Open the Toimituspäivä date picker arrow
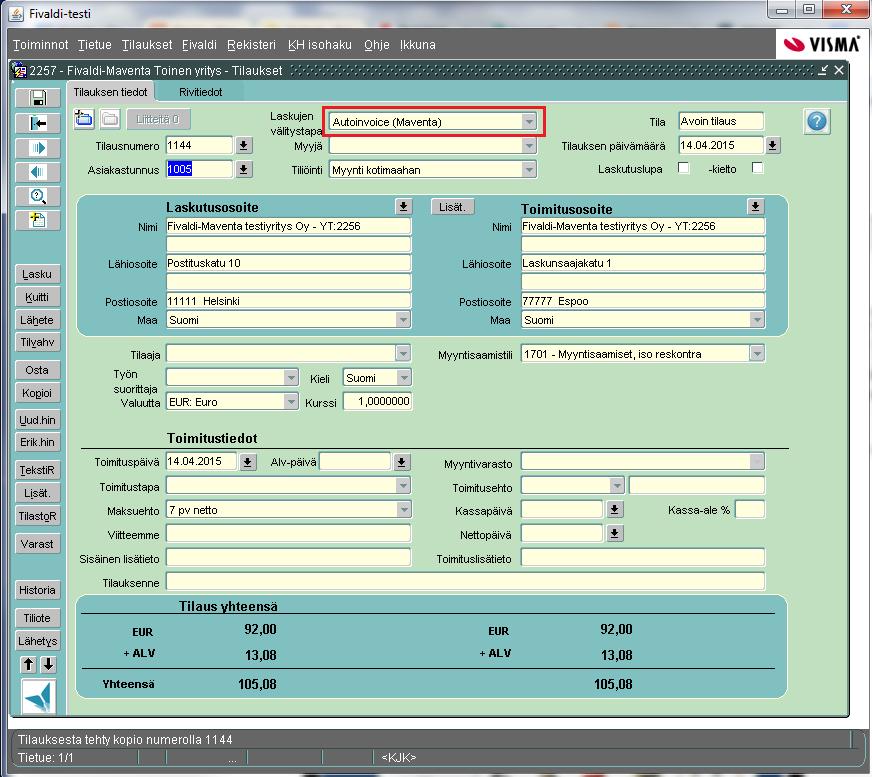Viewport: 872px width, 777px height. pos(247,462)
